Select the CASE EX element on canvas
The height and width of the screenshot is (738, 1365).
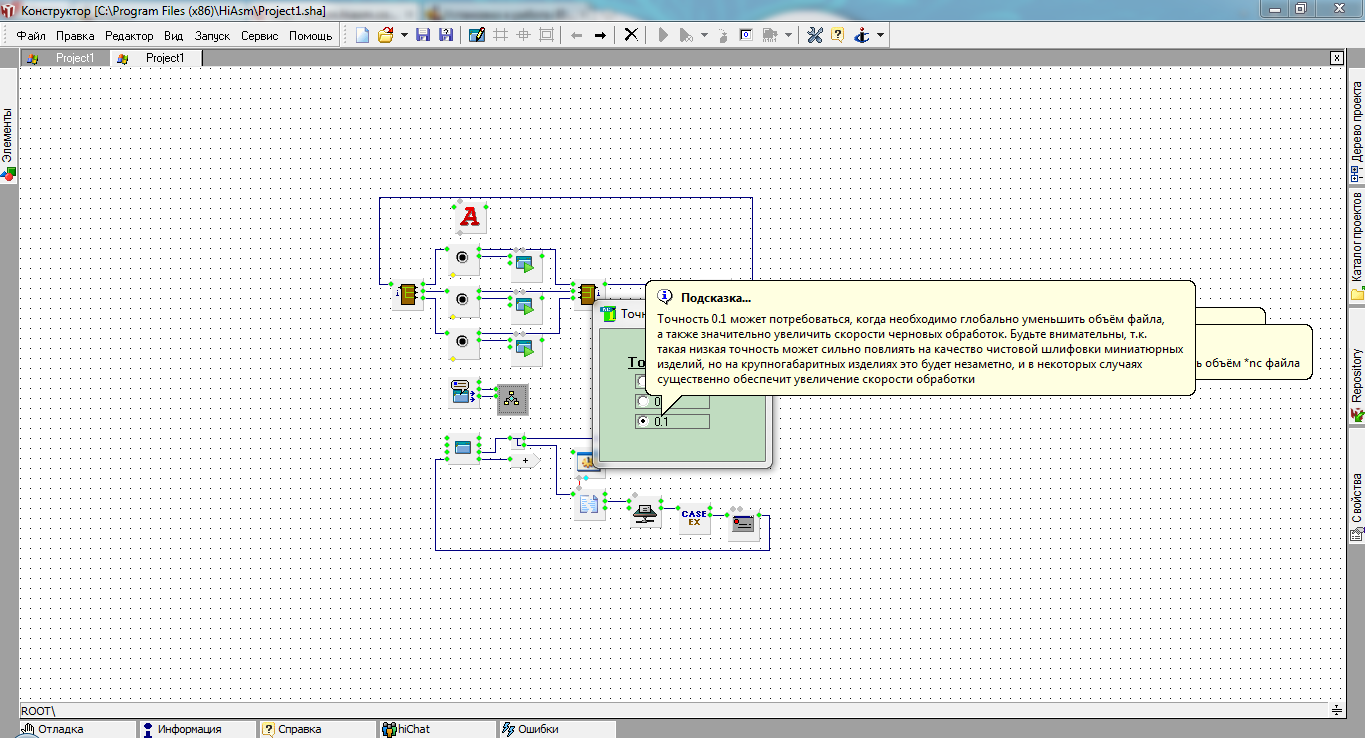tap(694, 518)
